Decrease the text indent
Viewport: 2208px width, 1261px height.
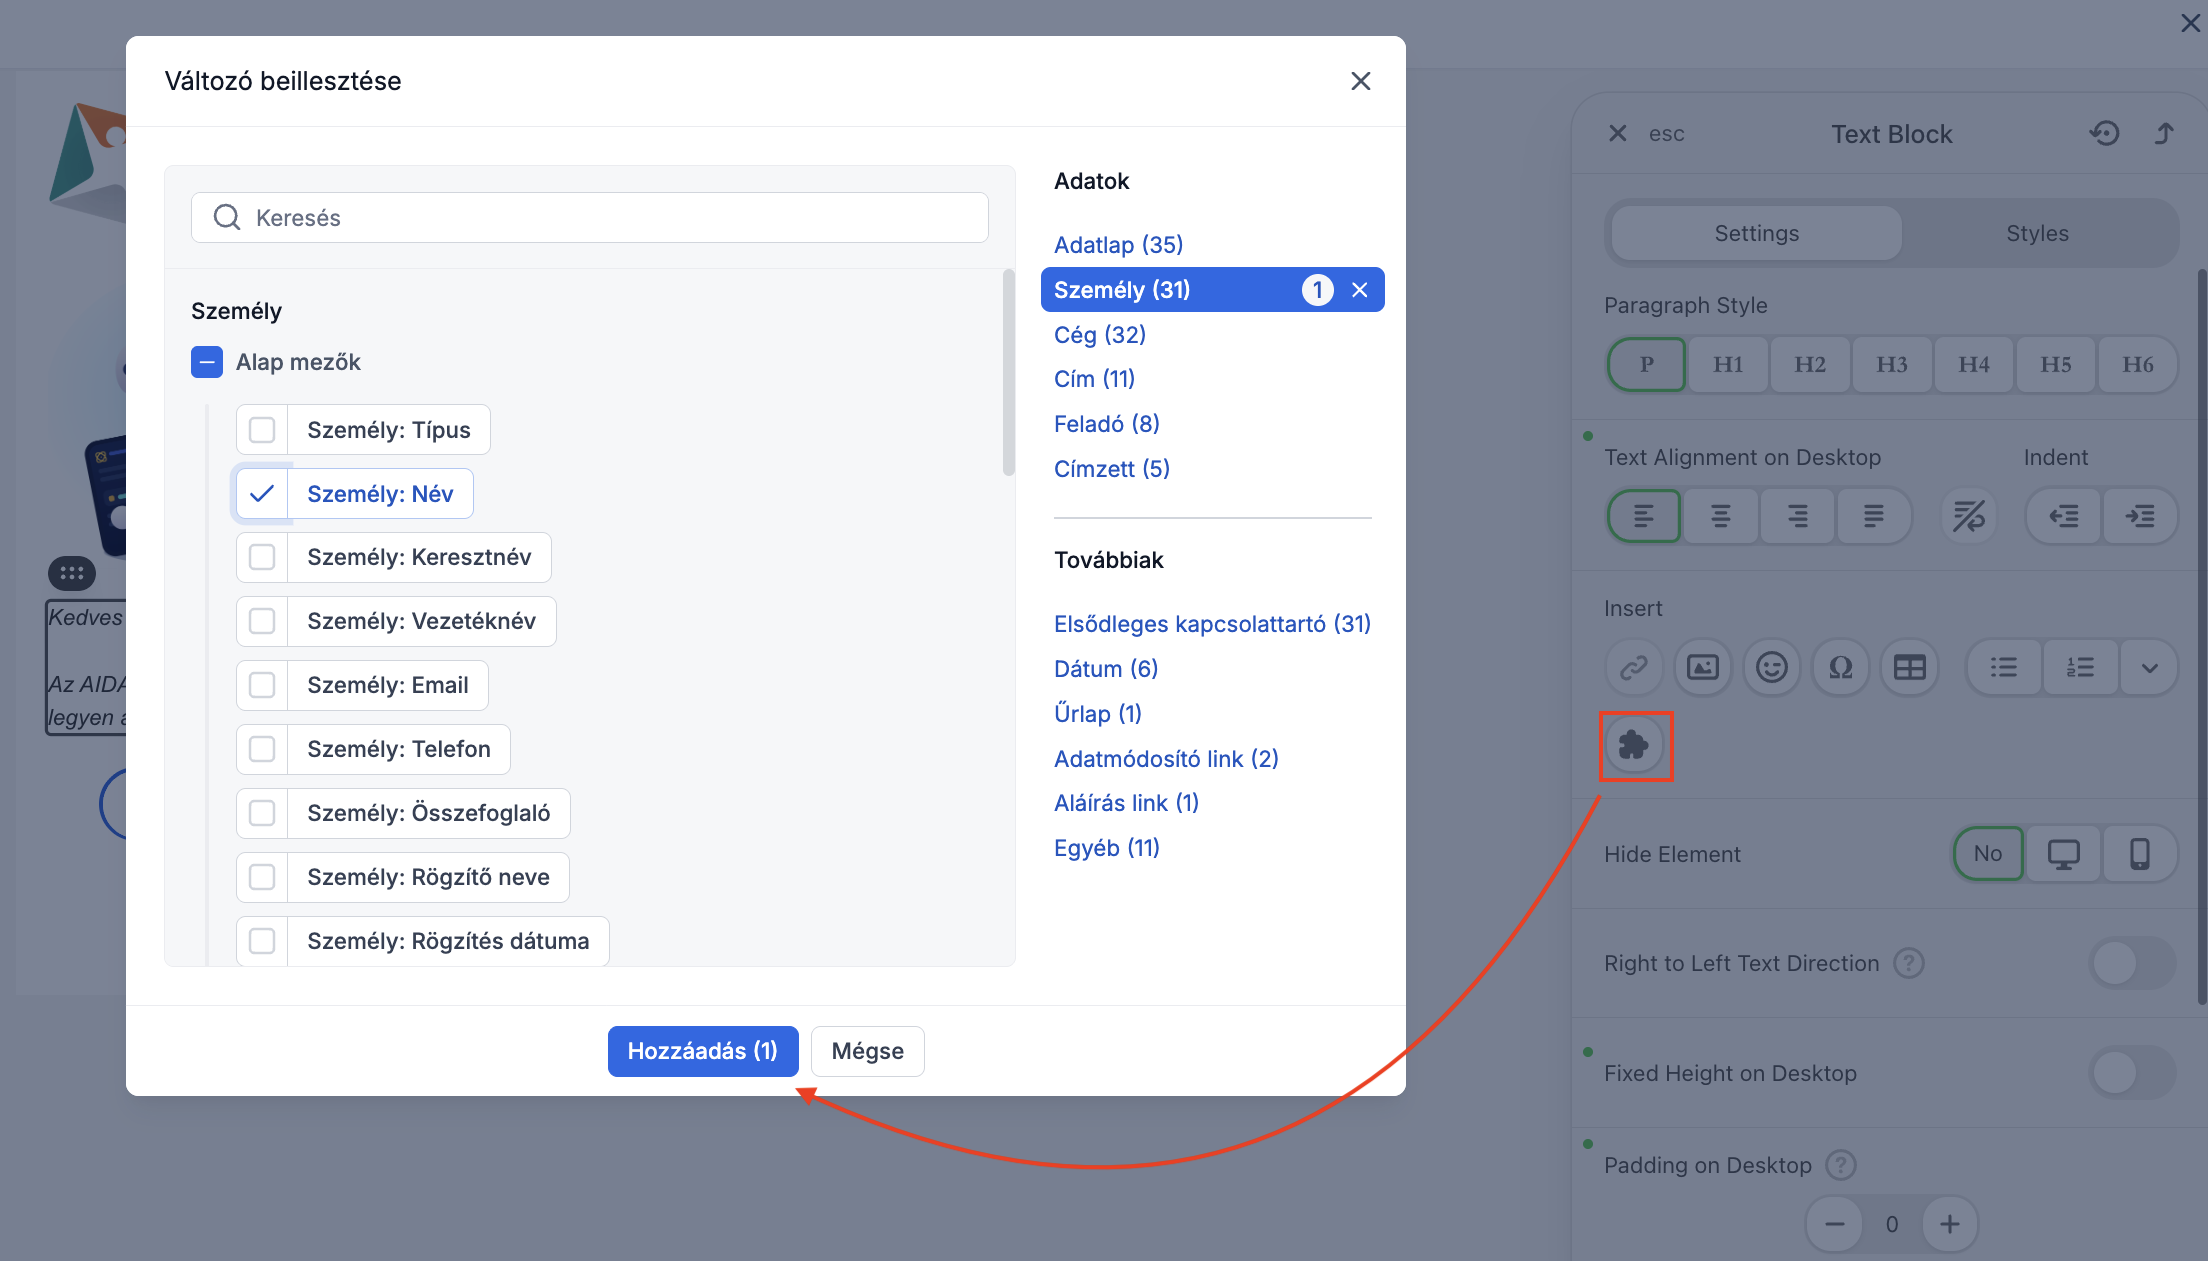[x=2064, y=516]
